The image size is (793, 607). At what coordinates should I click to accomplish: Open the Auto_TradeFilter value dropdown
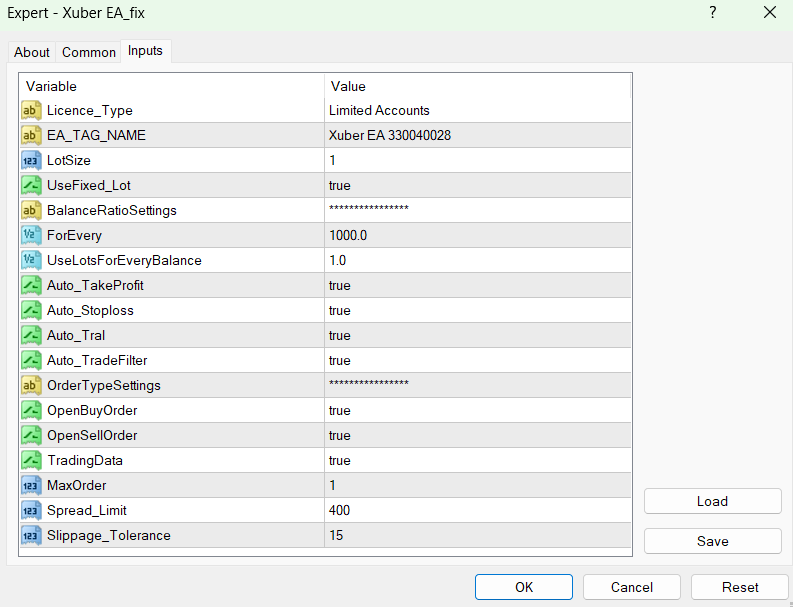click(478, 360)
